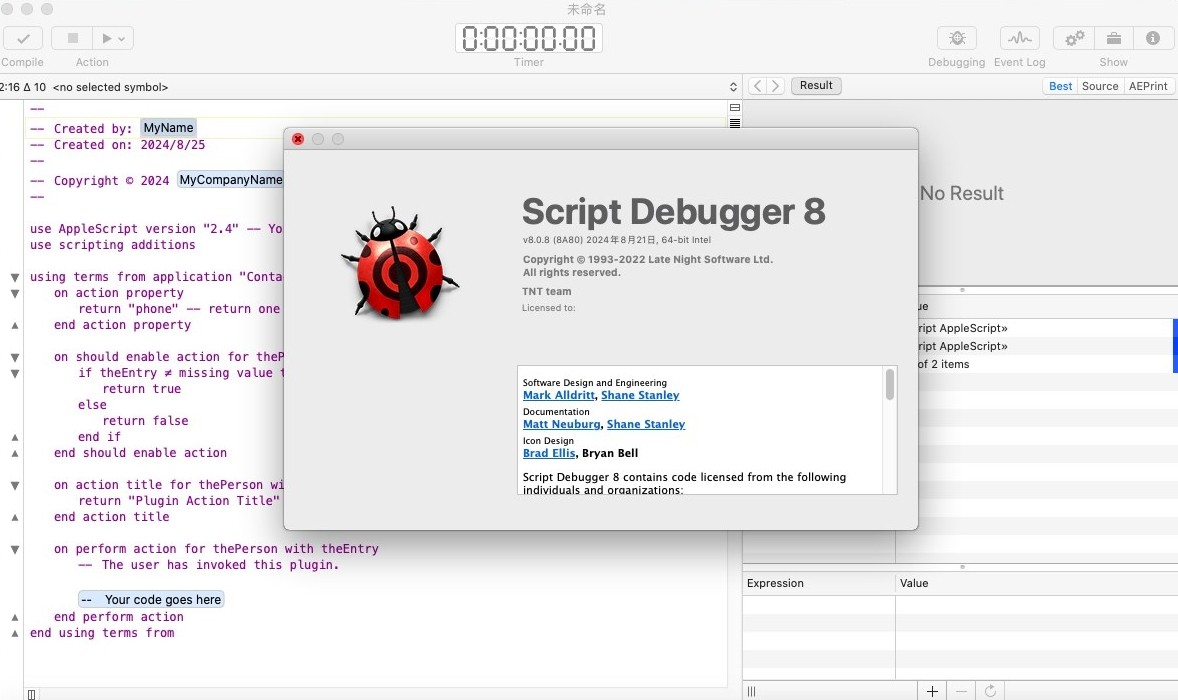Open the no selected symbol popup
Screen dimensions: 1178x700
(394, 87)
